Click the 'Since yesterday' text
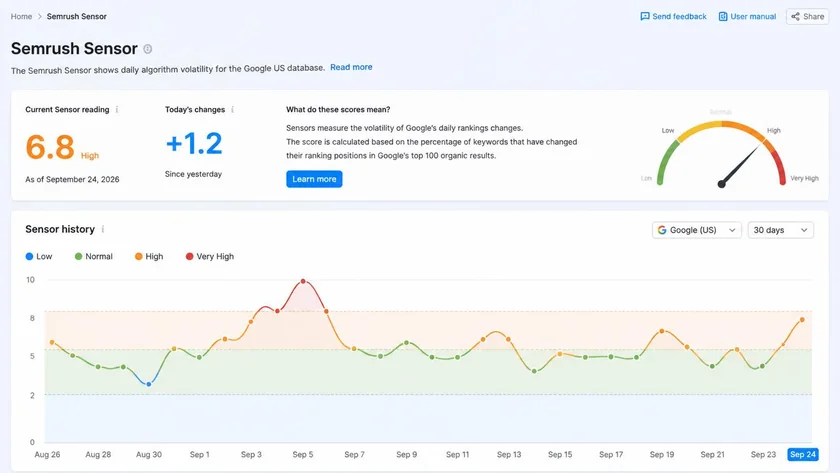Screen dimensions: 840x473 pyautogui.click(x=193, y=174)
